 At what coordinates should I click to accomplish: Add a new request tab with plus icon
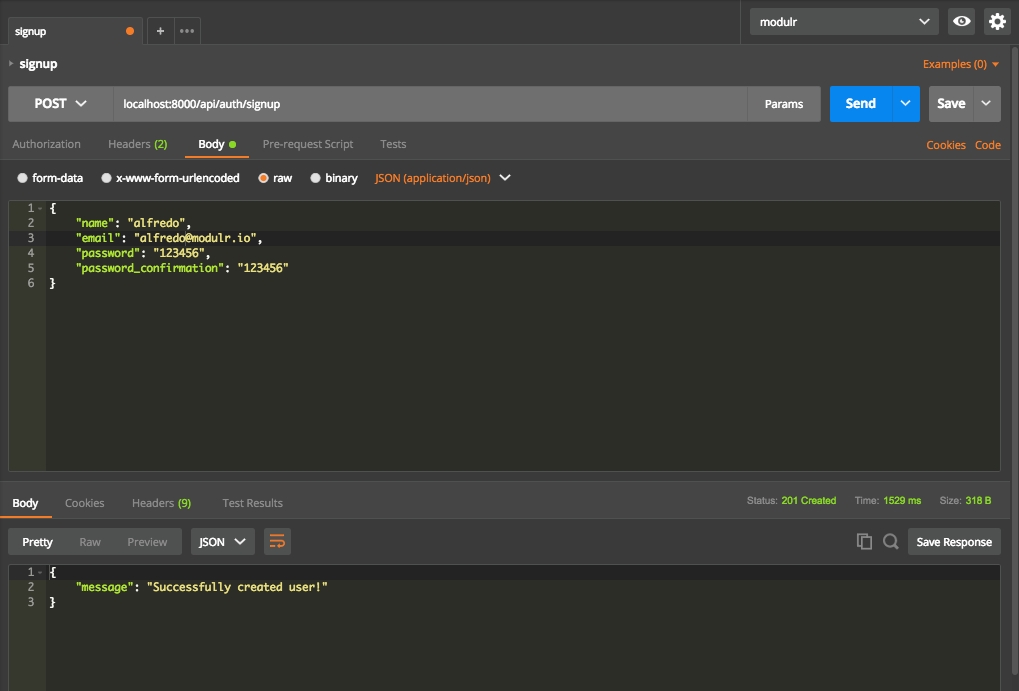160,31
